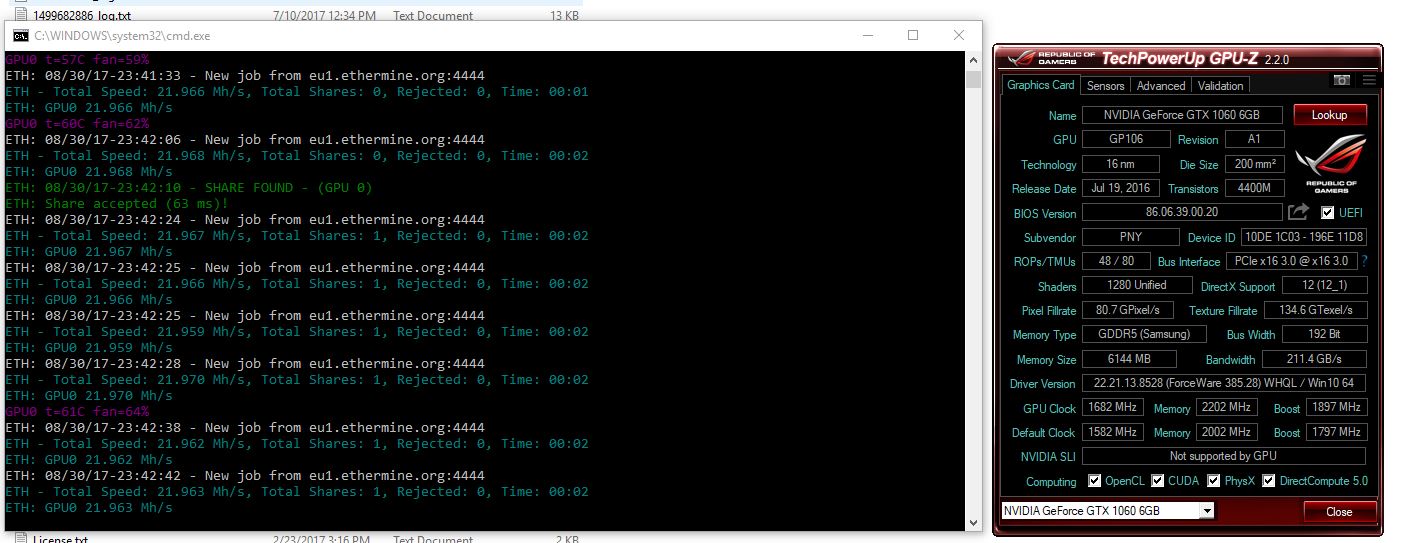
Task: Click the 'Share accepted (63 ms)!' line
Action: click(118, 204)
